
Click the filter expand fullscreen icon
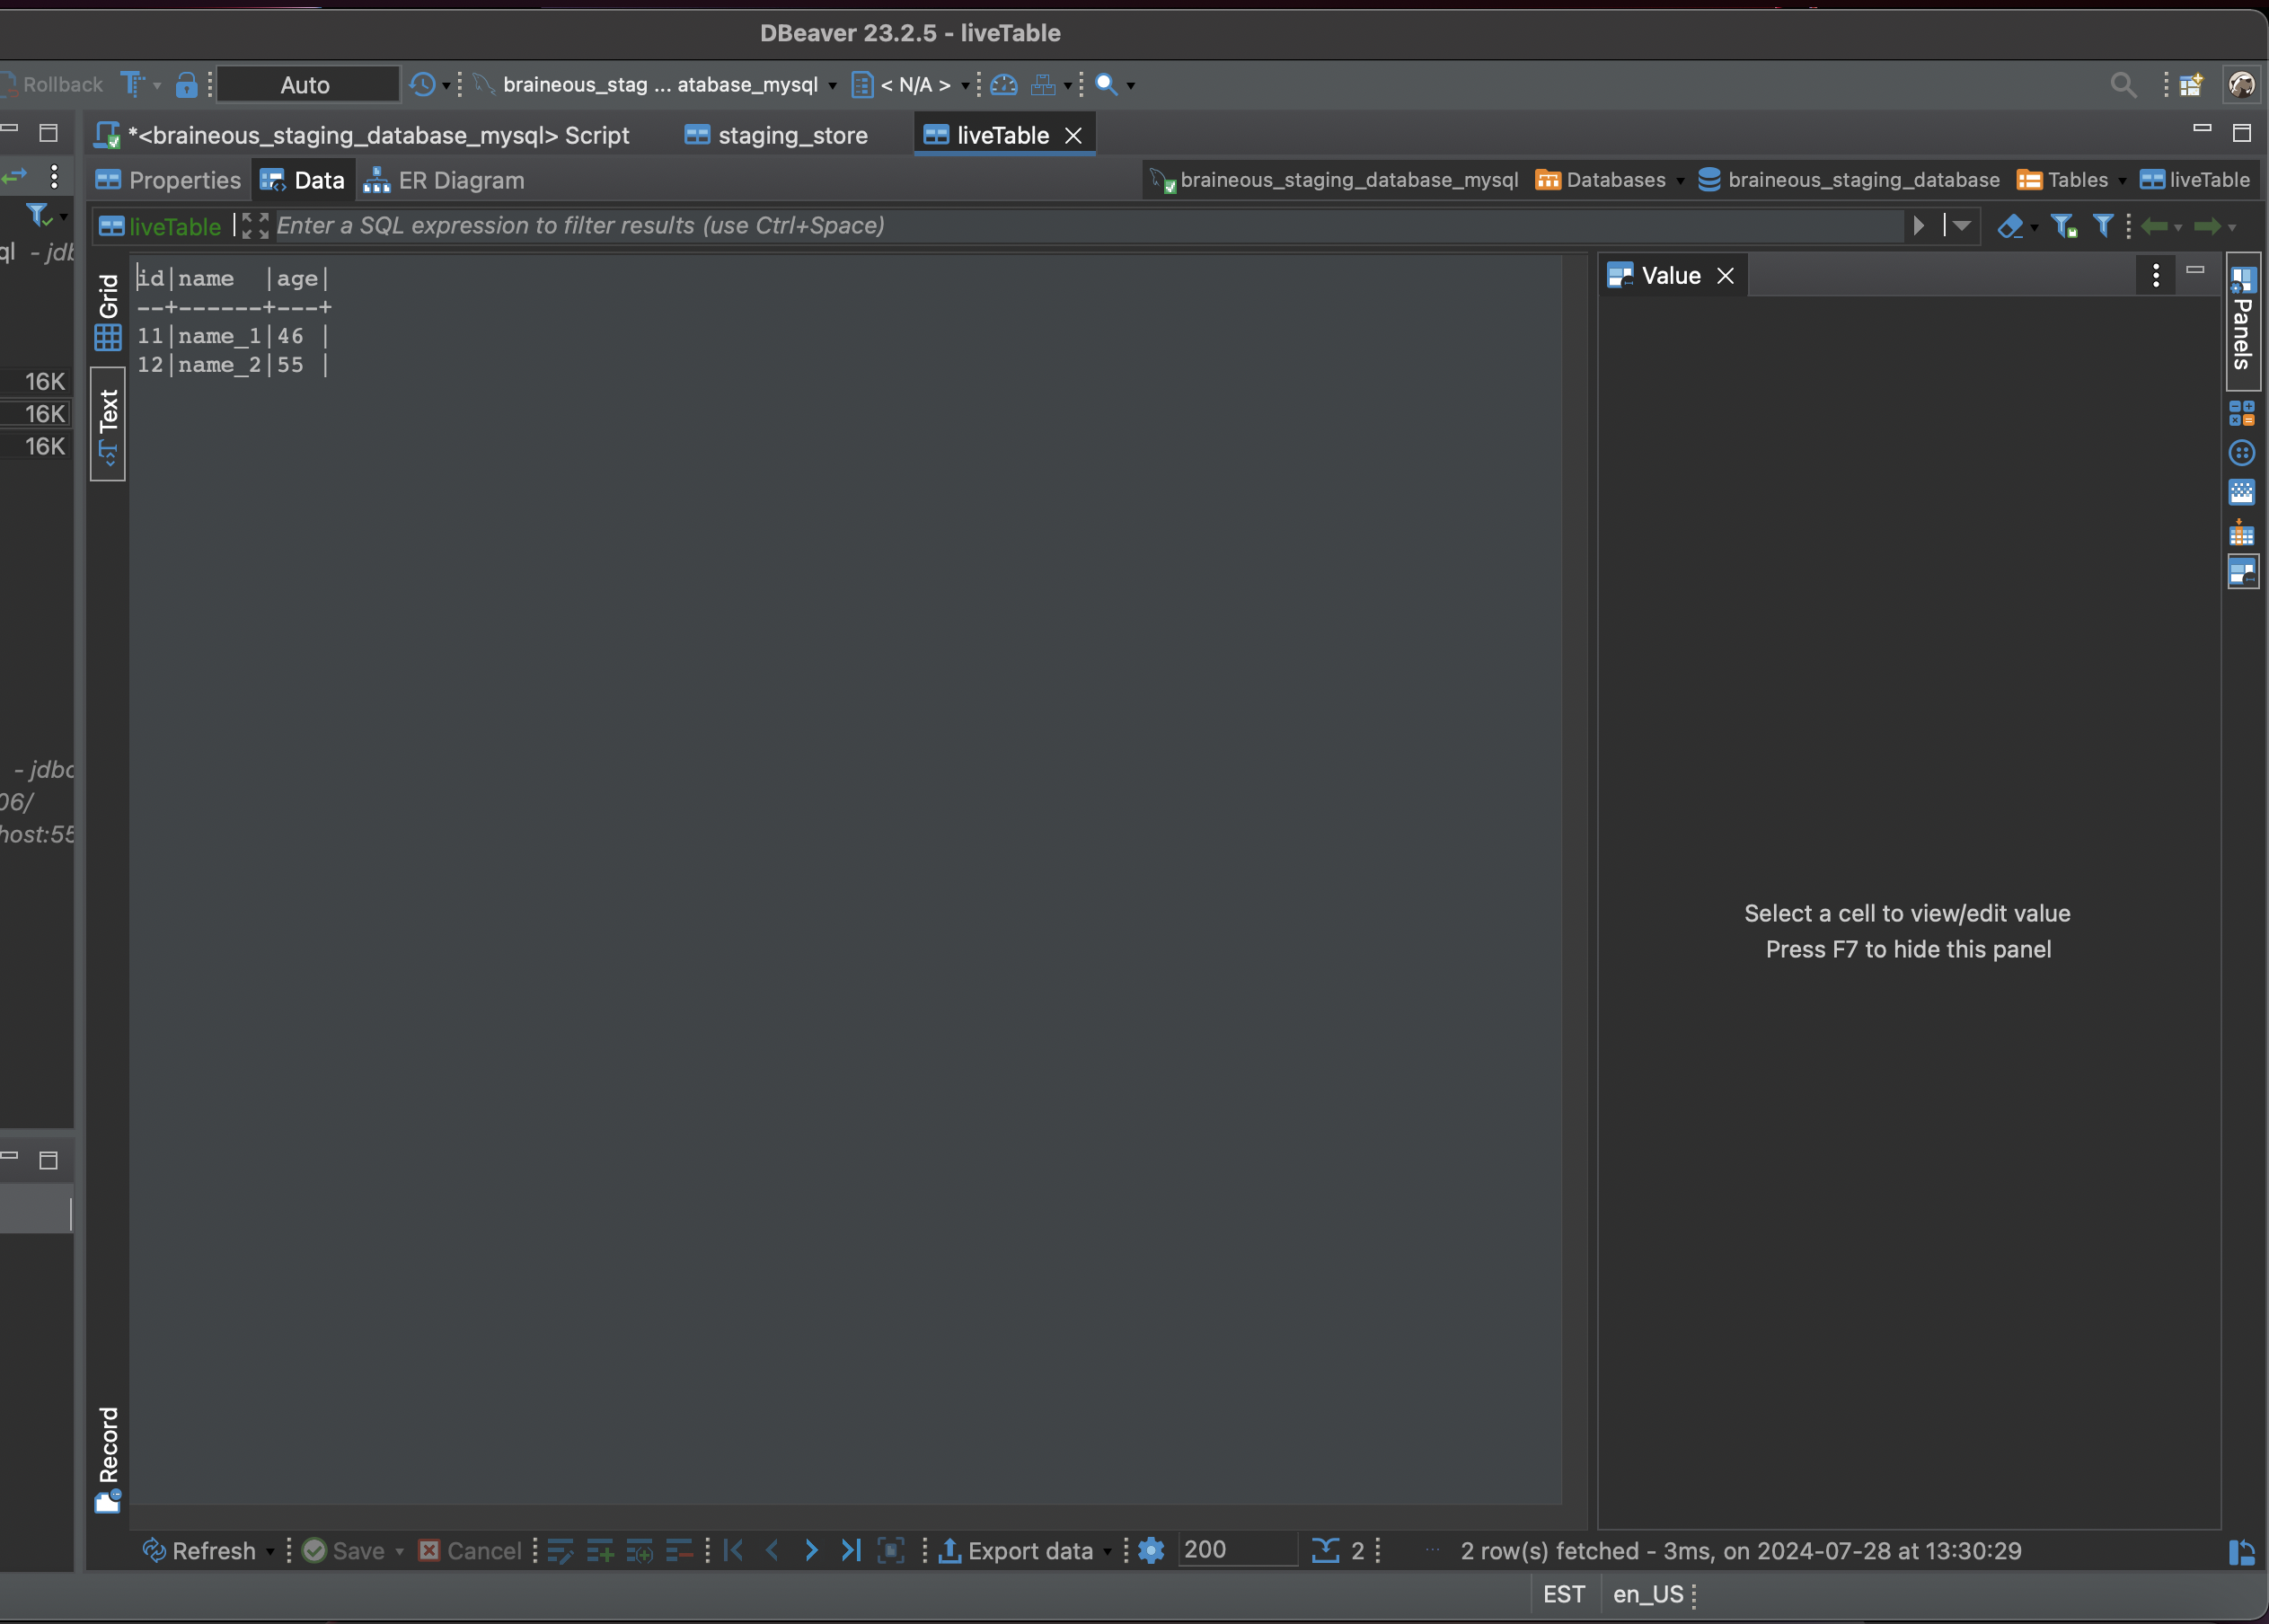[255, 226]
